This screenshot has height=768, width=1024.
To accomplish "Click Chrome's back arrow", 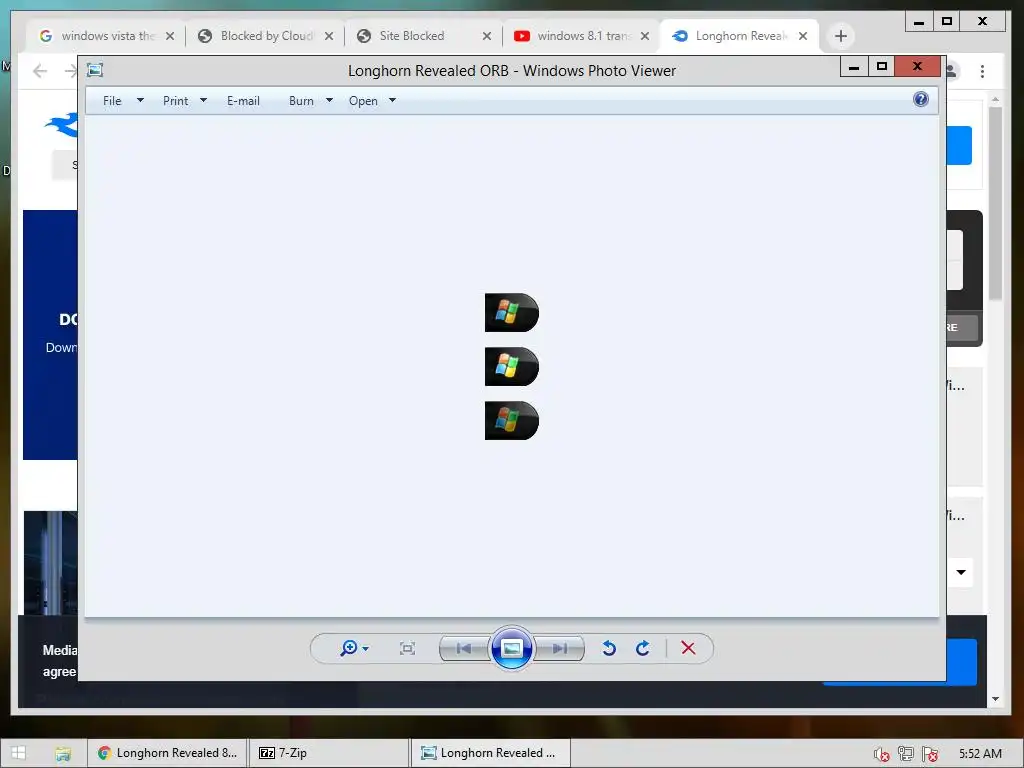I will (40, 71).
